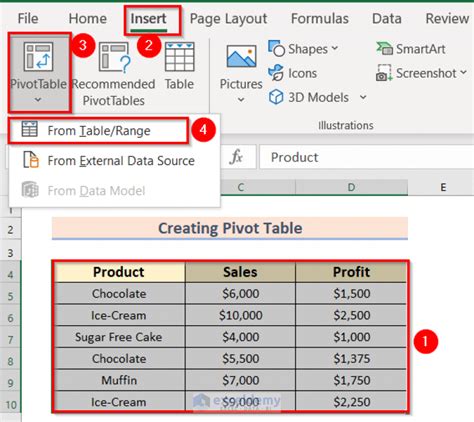The image size is (474, 422).
Task: Open the 3D Models dropdown arrow
Action: click(363, 97)
